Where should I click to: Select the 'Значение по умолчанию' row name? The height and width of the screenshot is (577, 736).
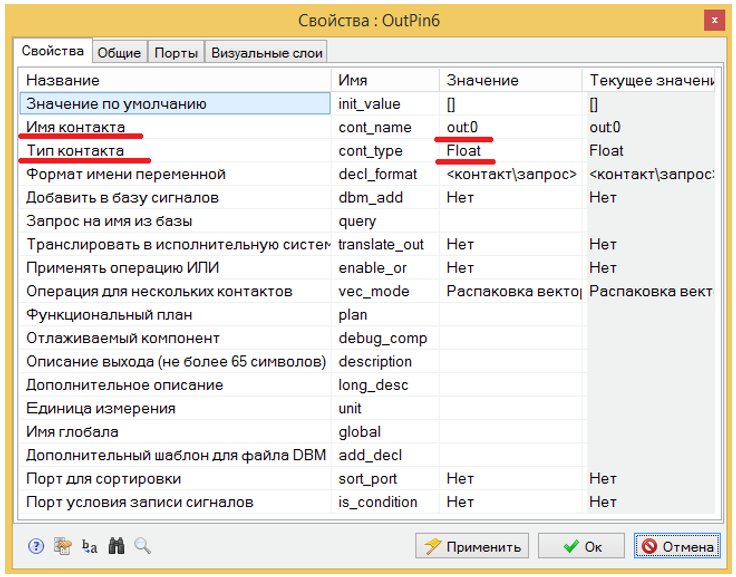[175, 103]
